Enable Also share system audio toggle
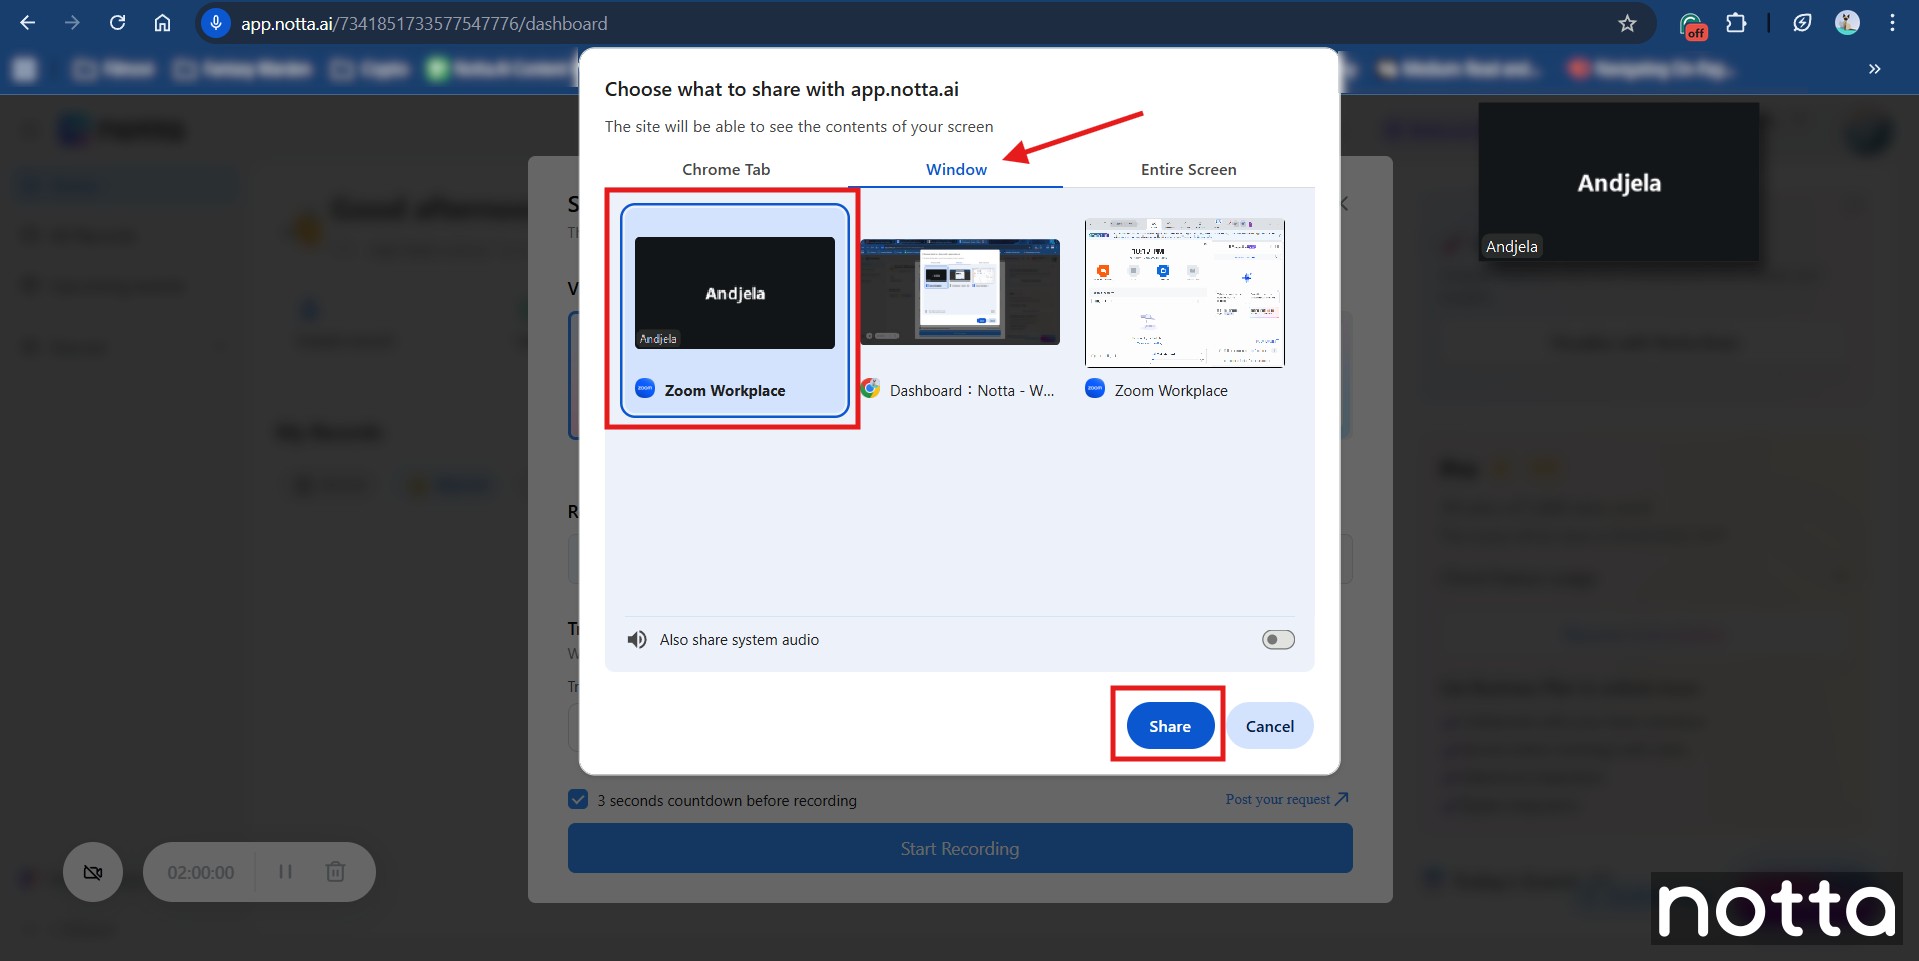Image resolution: width=1919 pixels, height=961 pixels. [x=1277, y=640]
